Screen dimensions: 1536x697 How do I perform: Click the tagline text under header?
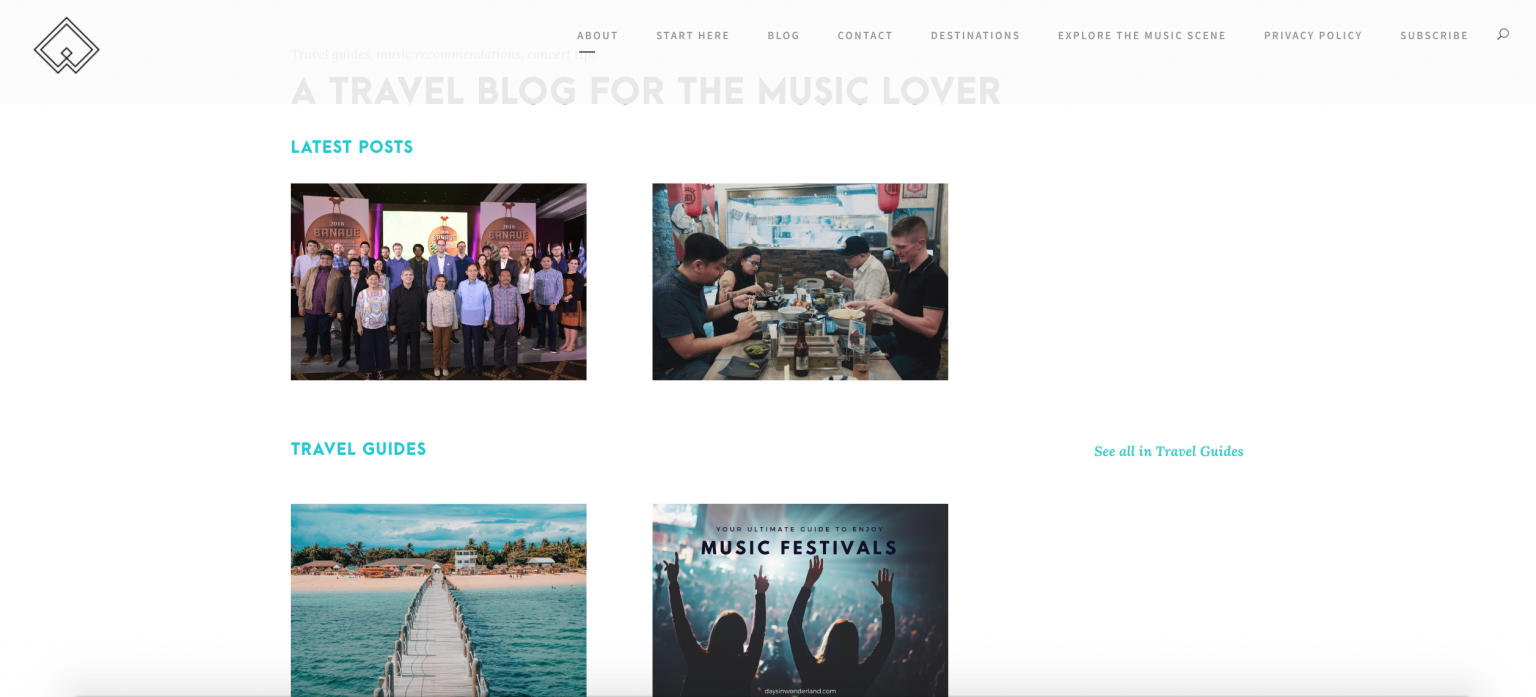point(443,54)
